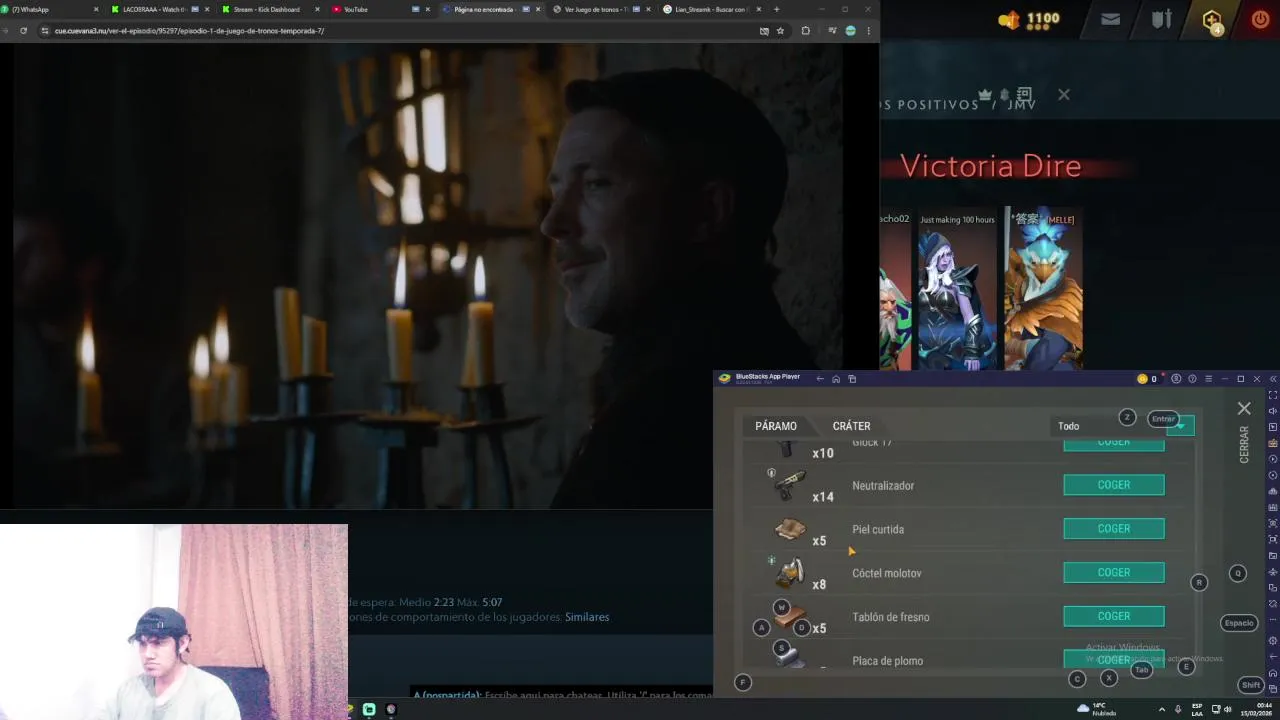Click the BlueStacks coin balance icon
The image size is (1280, 720).
coord(1142,379)
